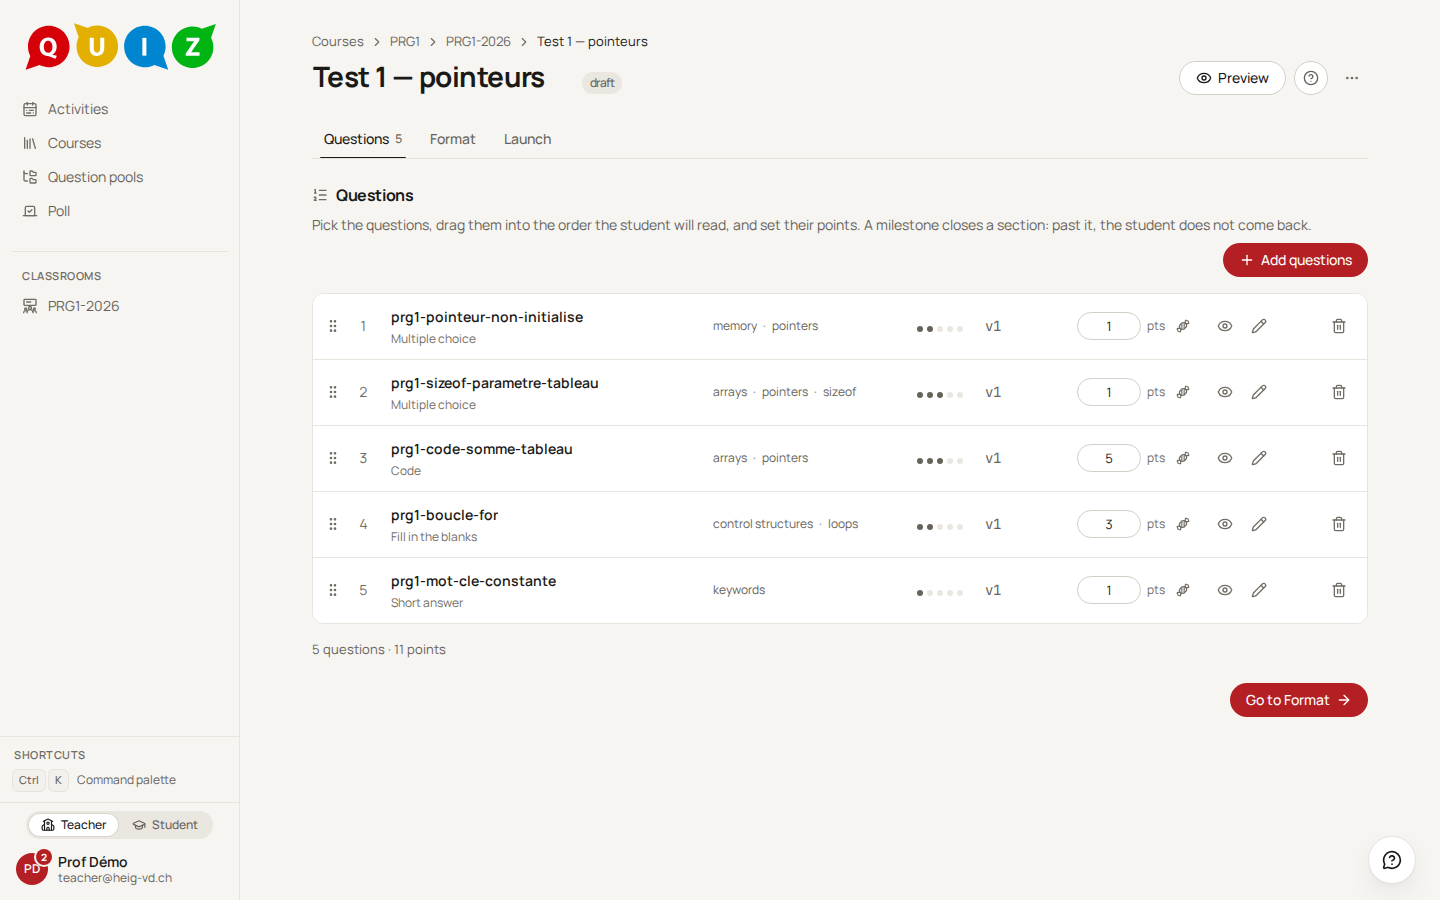Image resolution: width=1440 pixels, height=900 pixels.
Task: Open the help question-mark icon near Preview
Action: 1311,78
